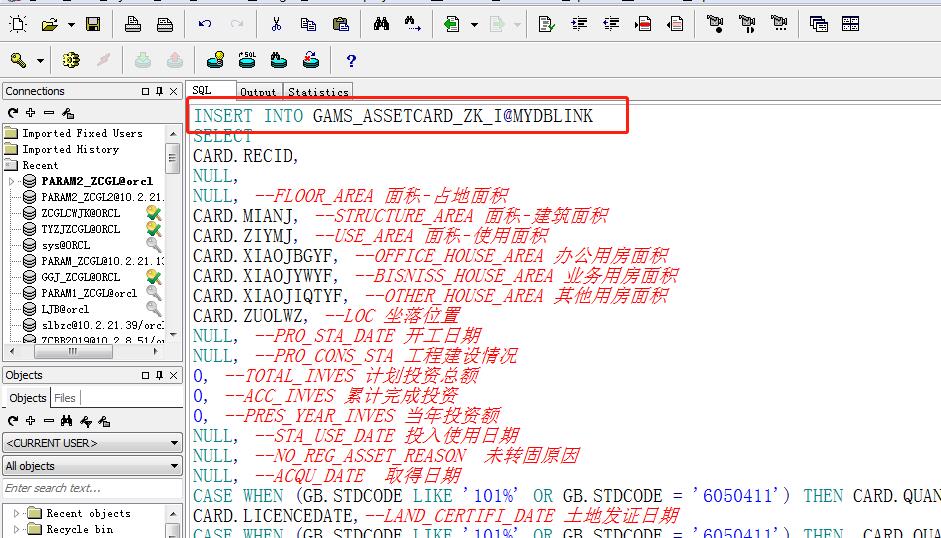Click the Undo arrow icon

(205, 24)
